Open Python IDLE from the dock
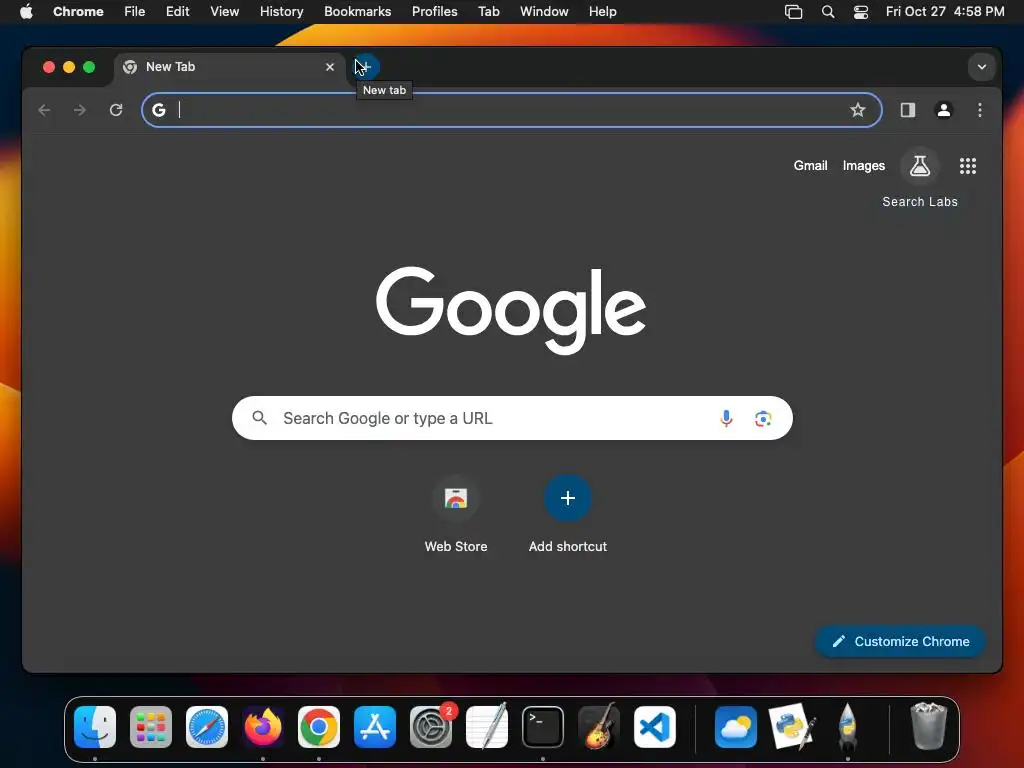1024x768 pixels. pyautogui.click(x=792, y=727)
